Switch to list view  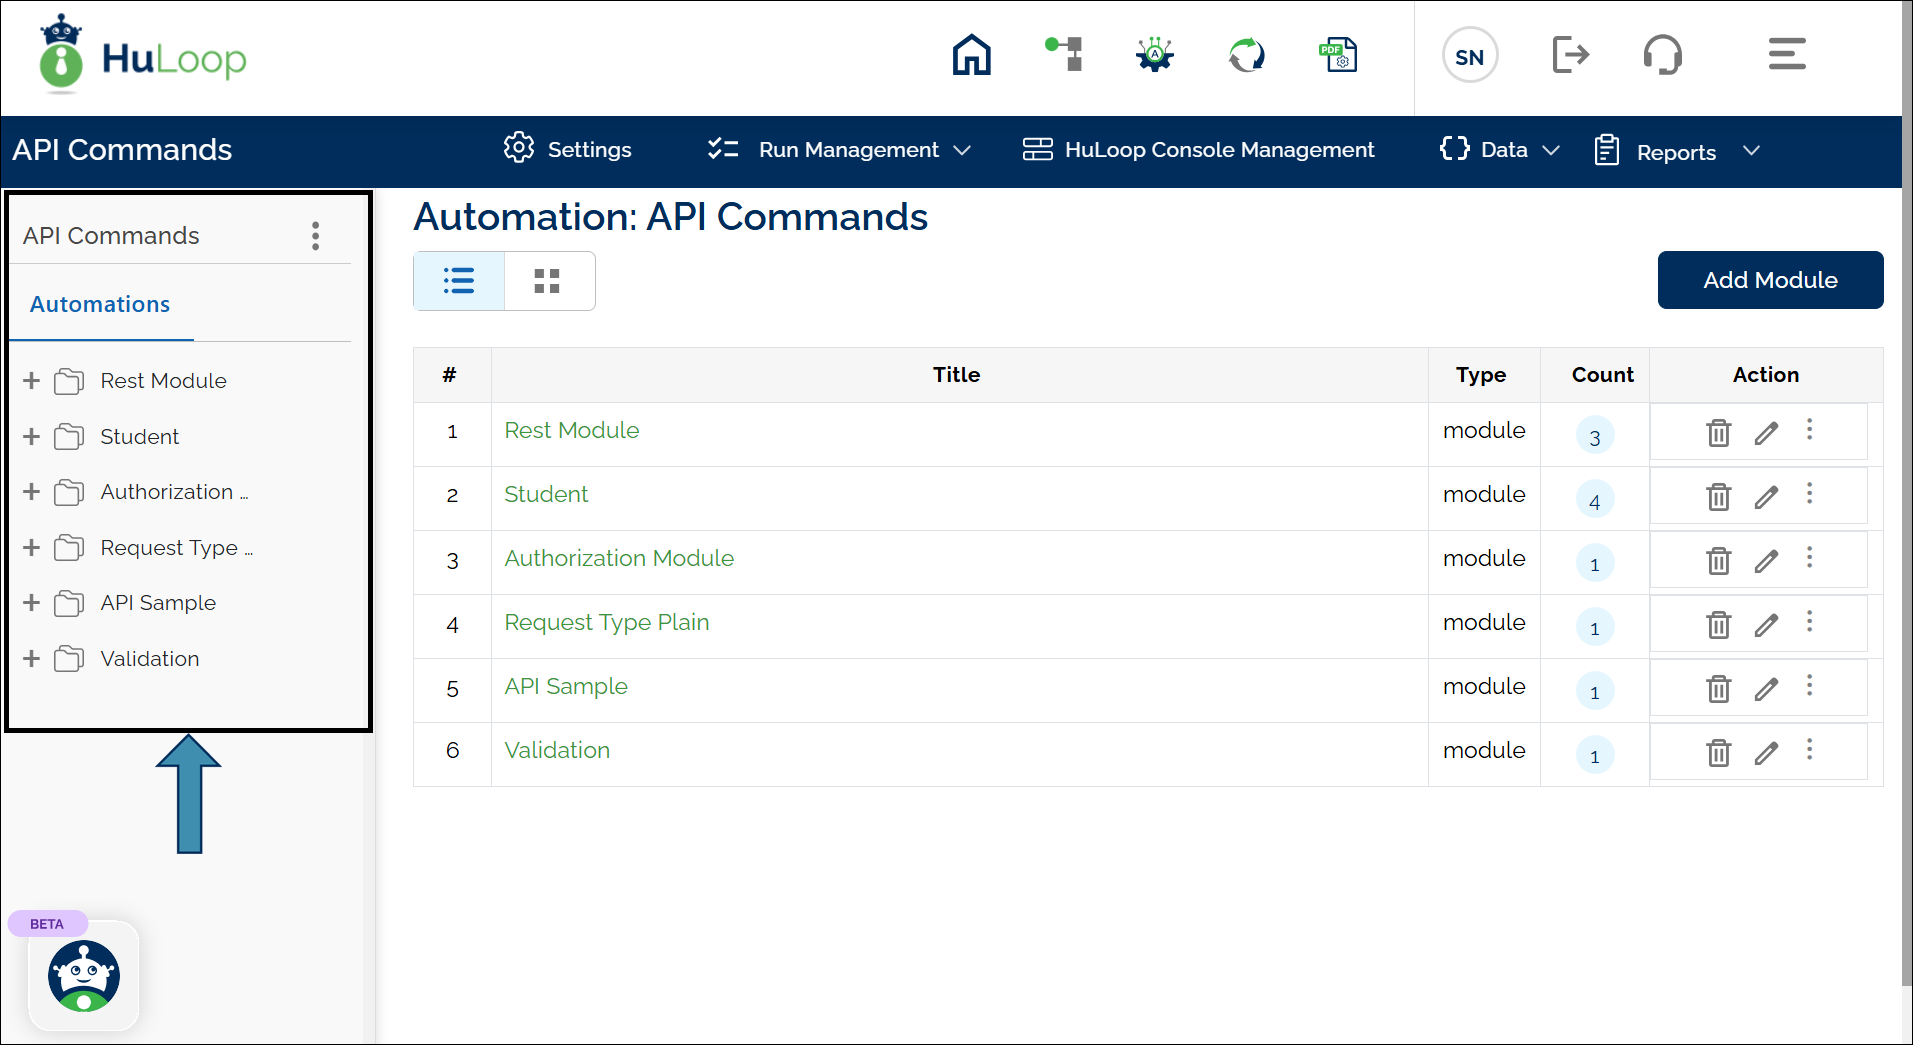(459, 281)
